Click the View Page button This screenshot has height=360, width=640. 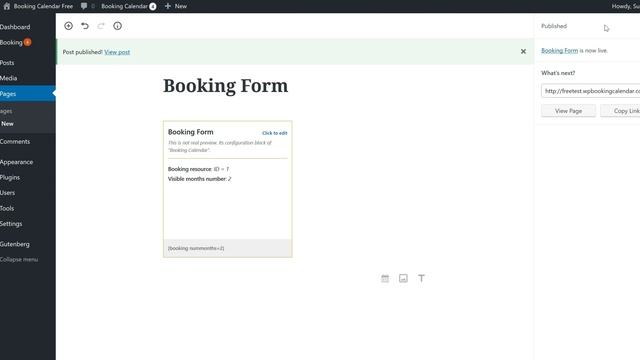click(x=568, y=111)
